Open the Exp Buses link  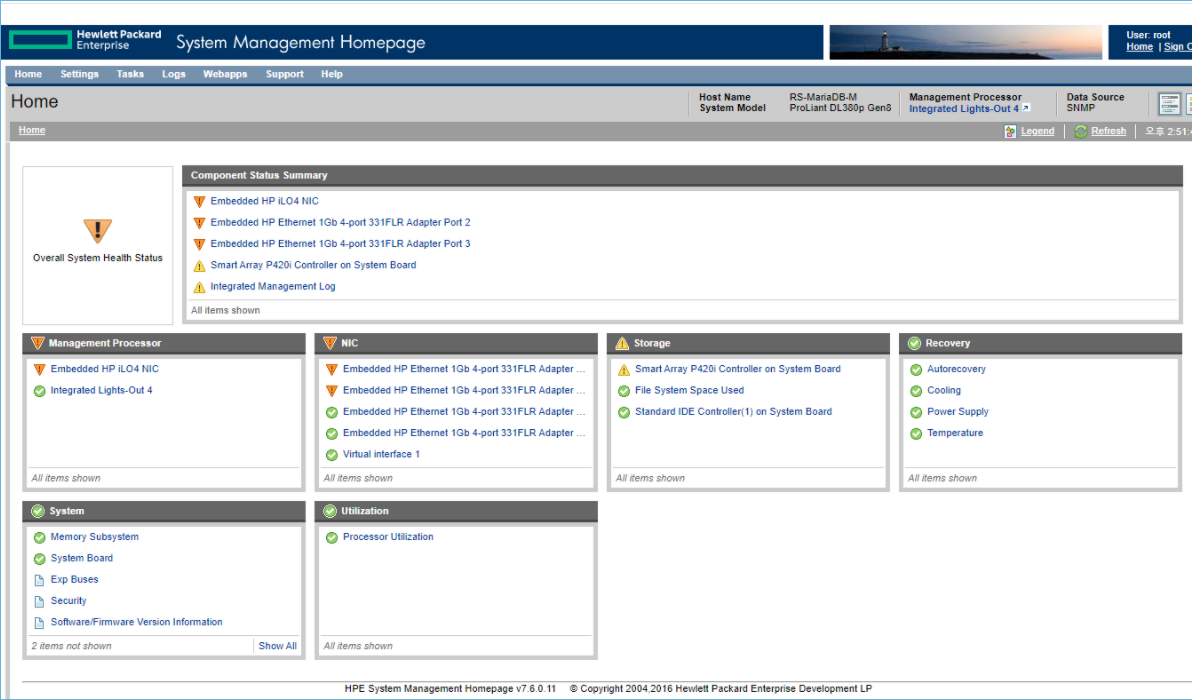(74, 579)
